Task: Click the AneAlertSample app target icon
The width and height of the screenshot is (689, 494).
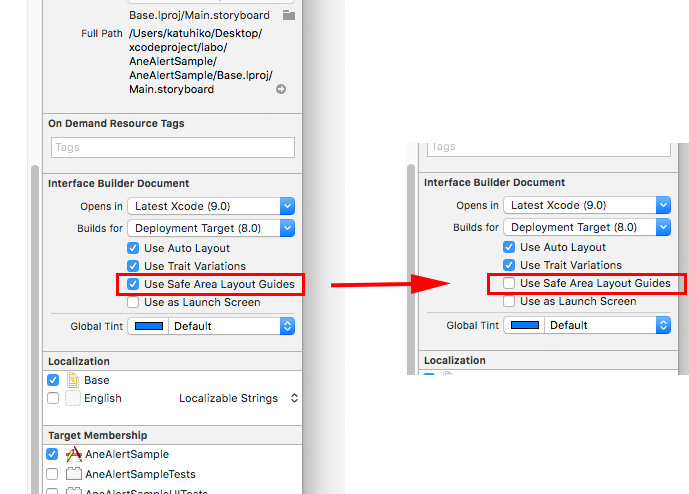Action: coord(73,454)
